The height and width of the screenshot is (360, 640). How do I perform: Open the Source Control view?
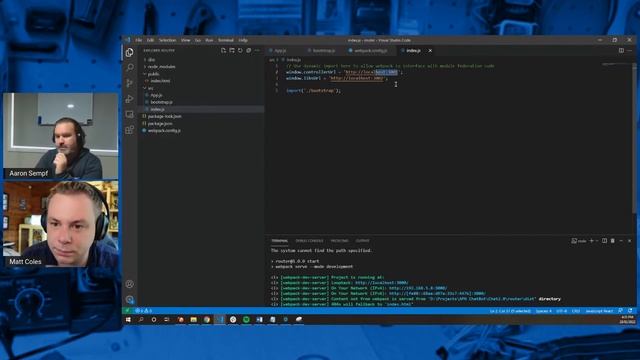[x=130, y=83]
